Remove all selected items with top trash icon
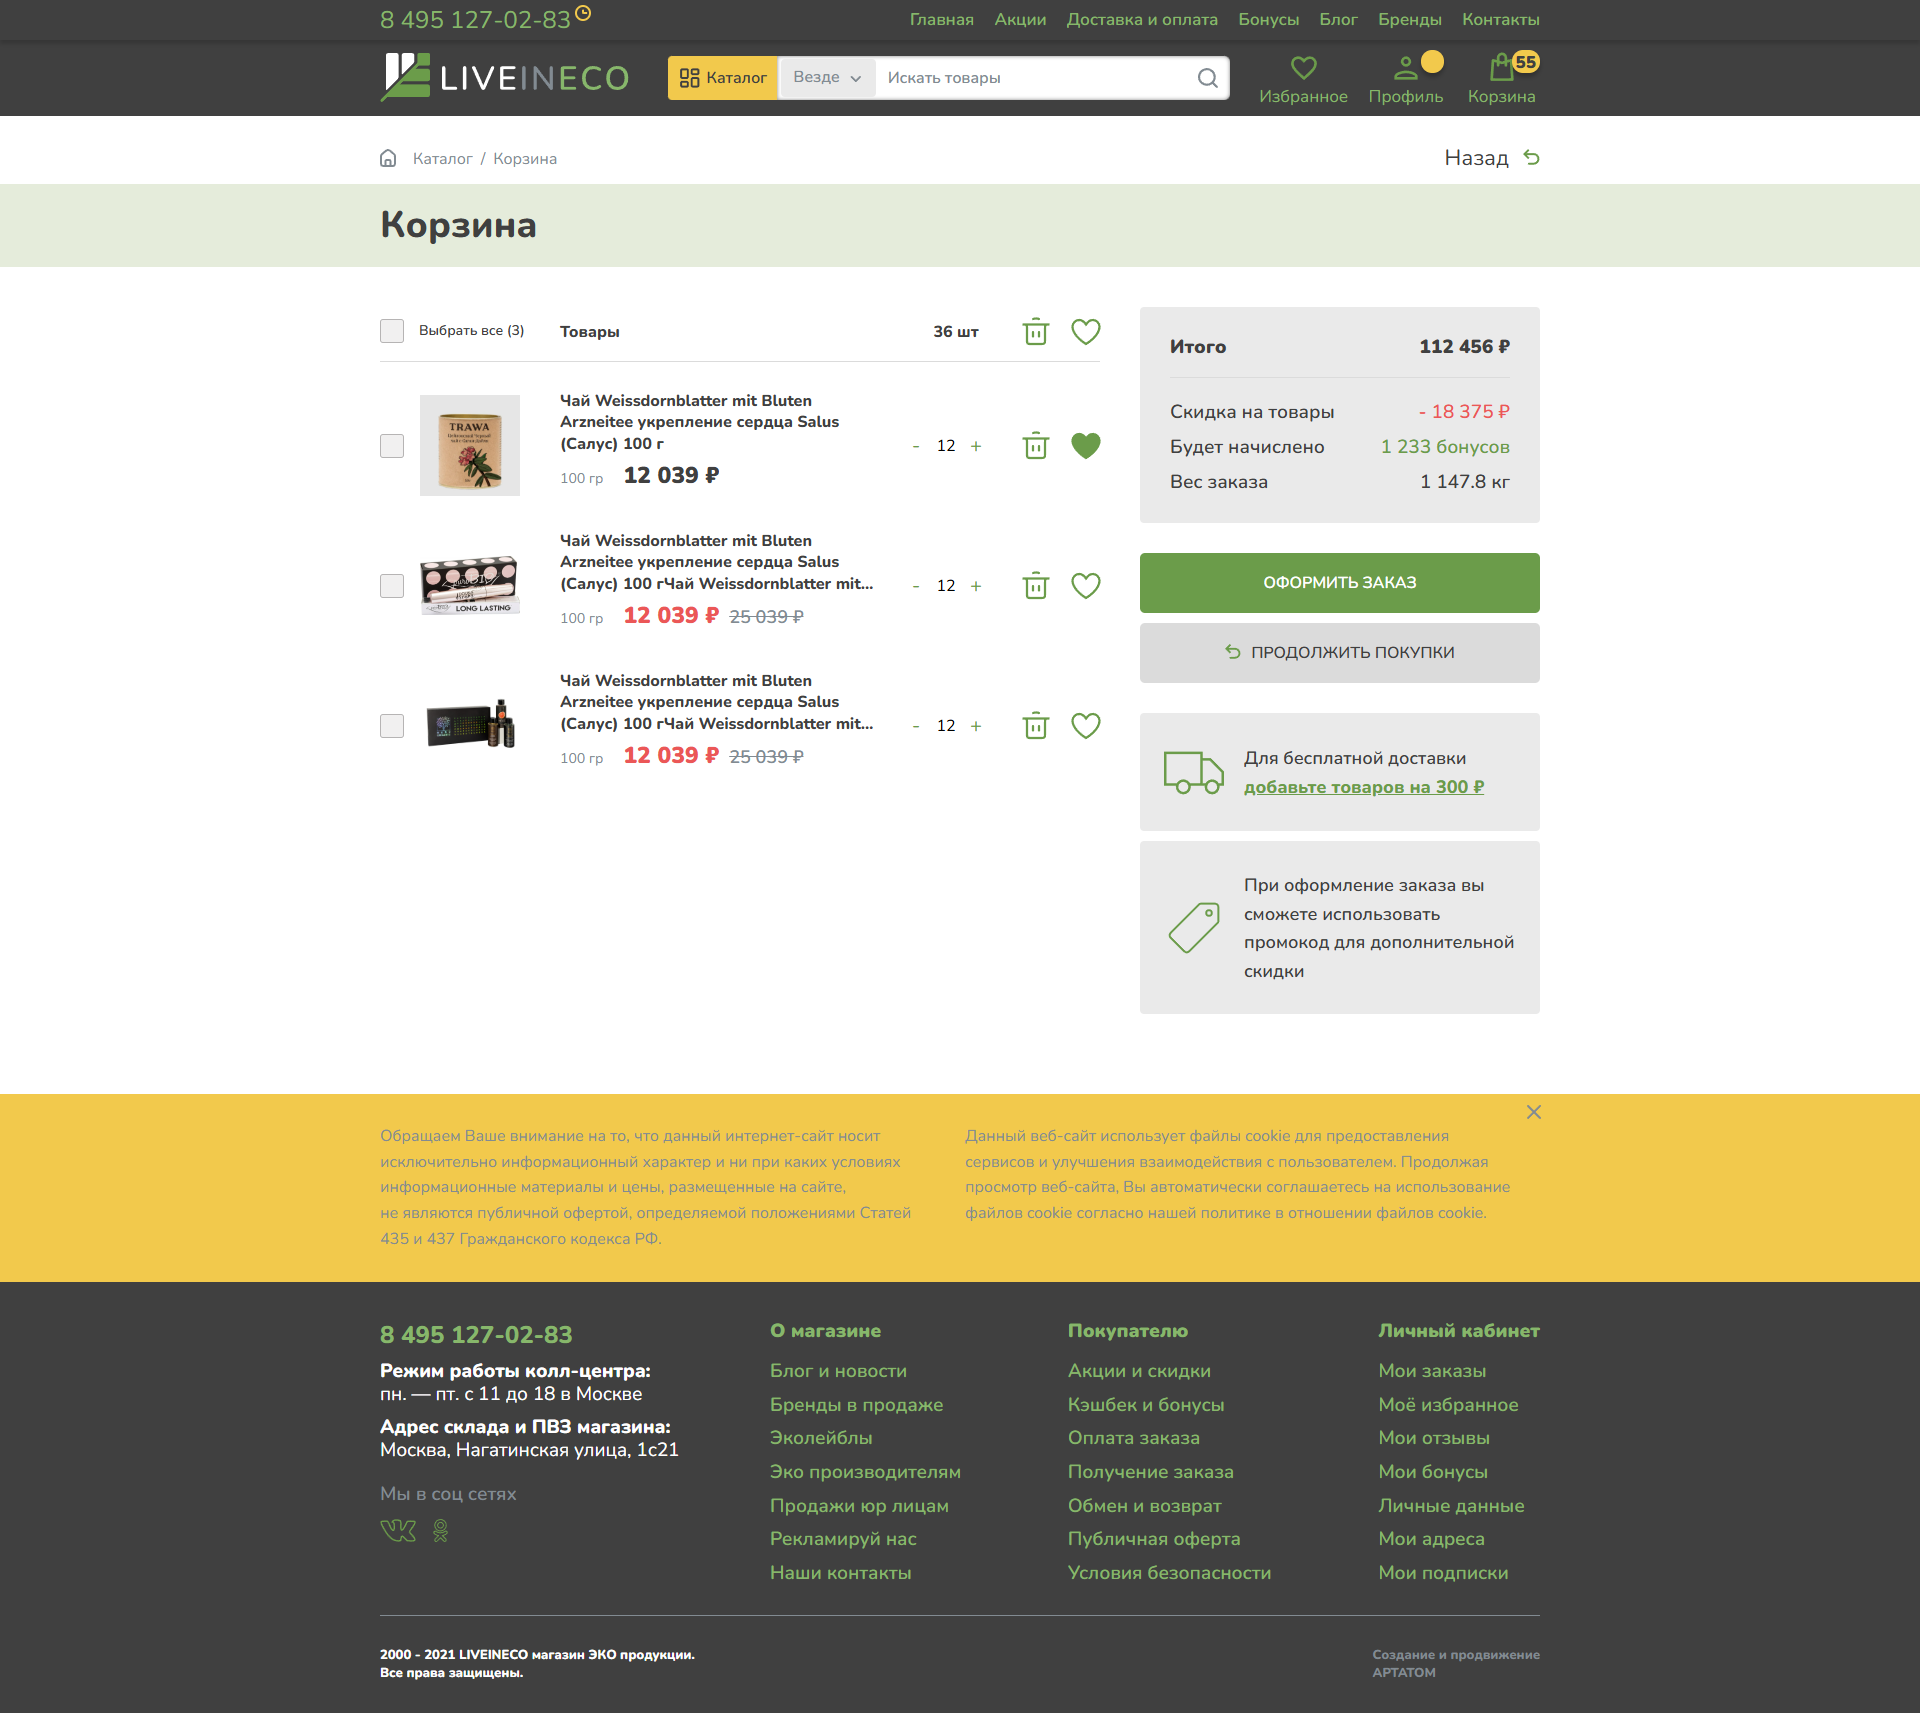The width and height of the screenshot is (1920, 1713). [1036, 332]
